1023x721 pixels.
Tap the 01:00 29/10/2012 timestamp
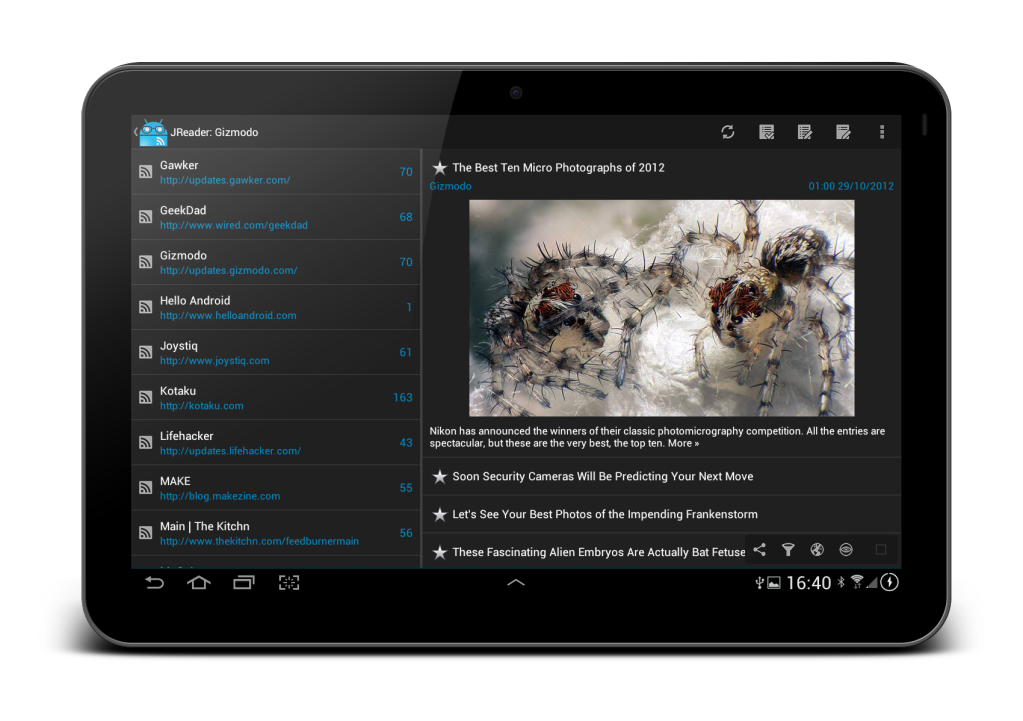(x=851, y=186)
